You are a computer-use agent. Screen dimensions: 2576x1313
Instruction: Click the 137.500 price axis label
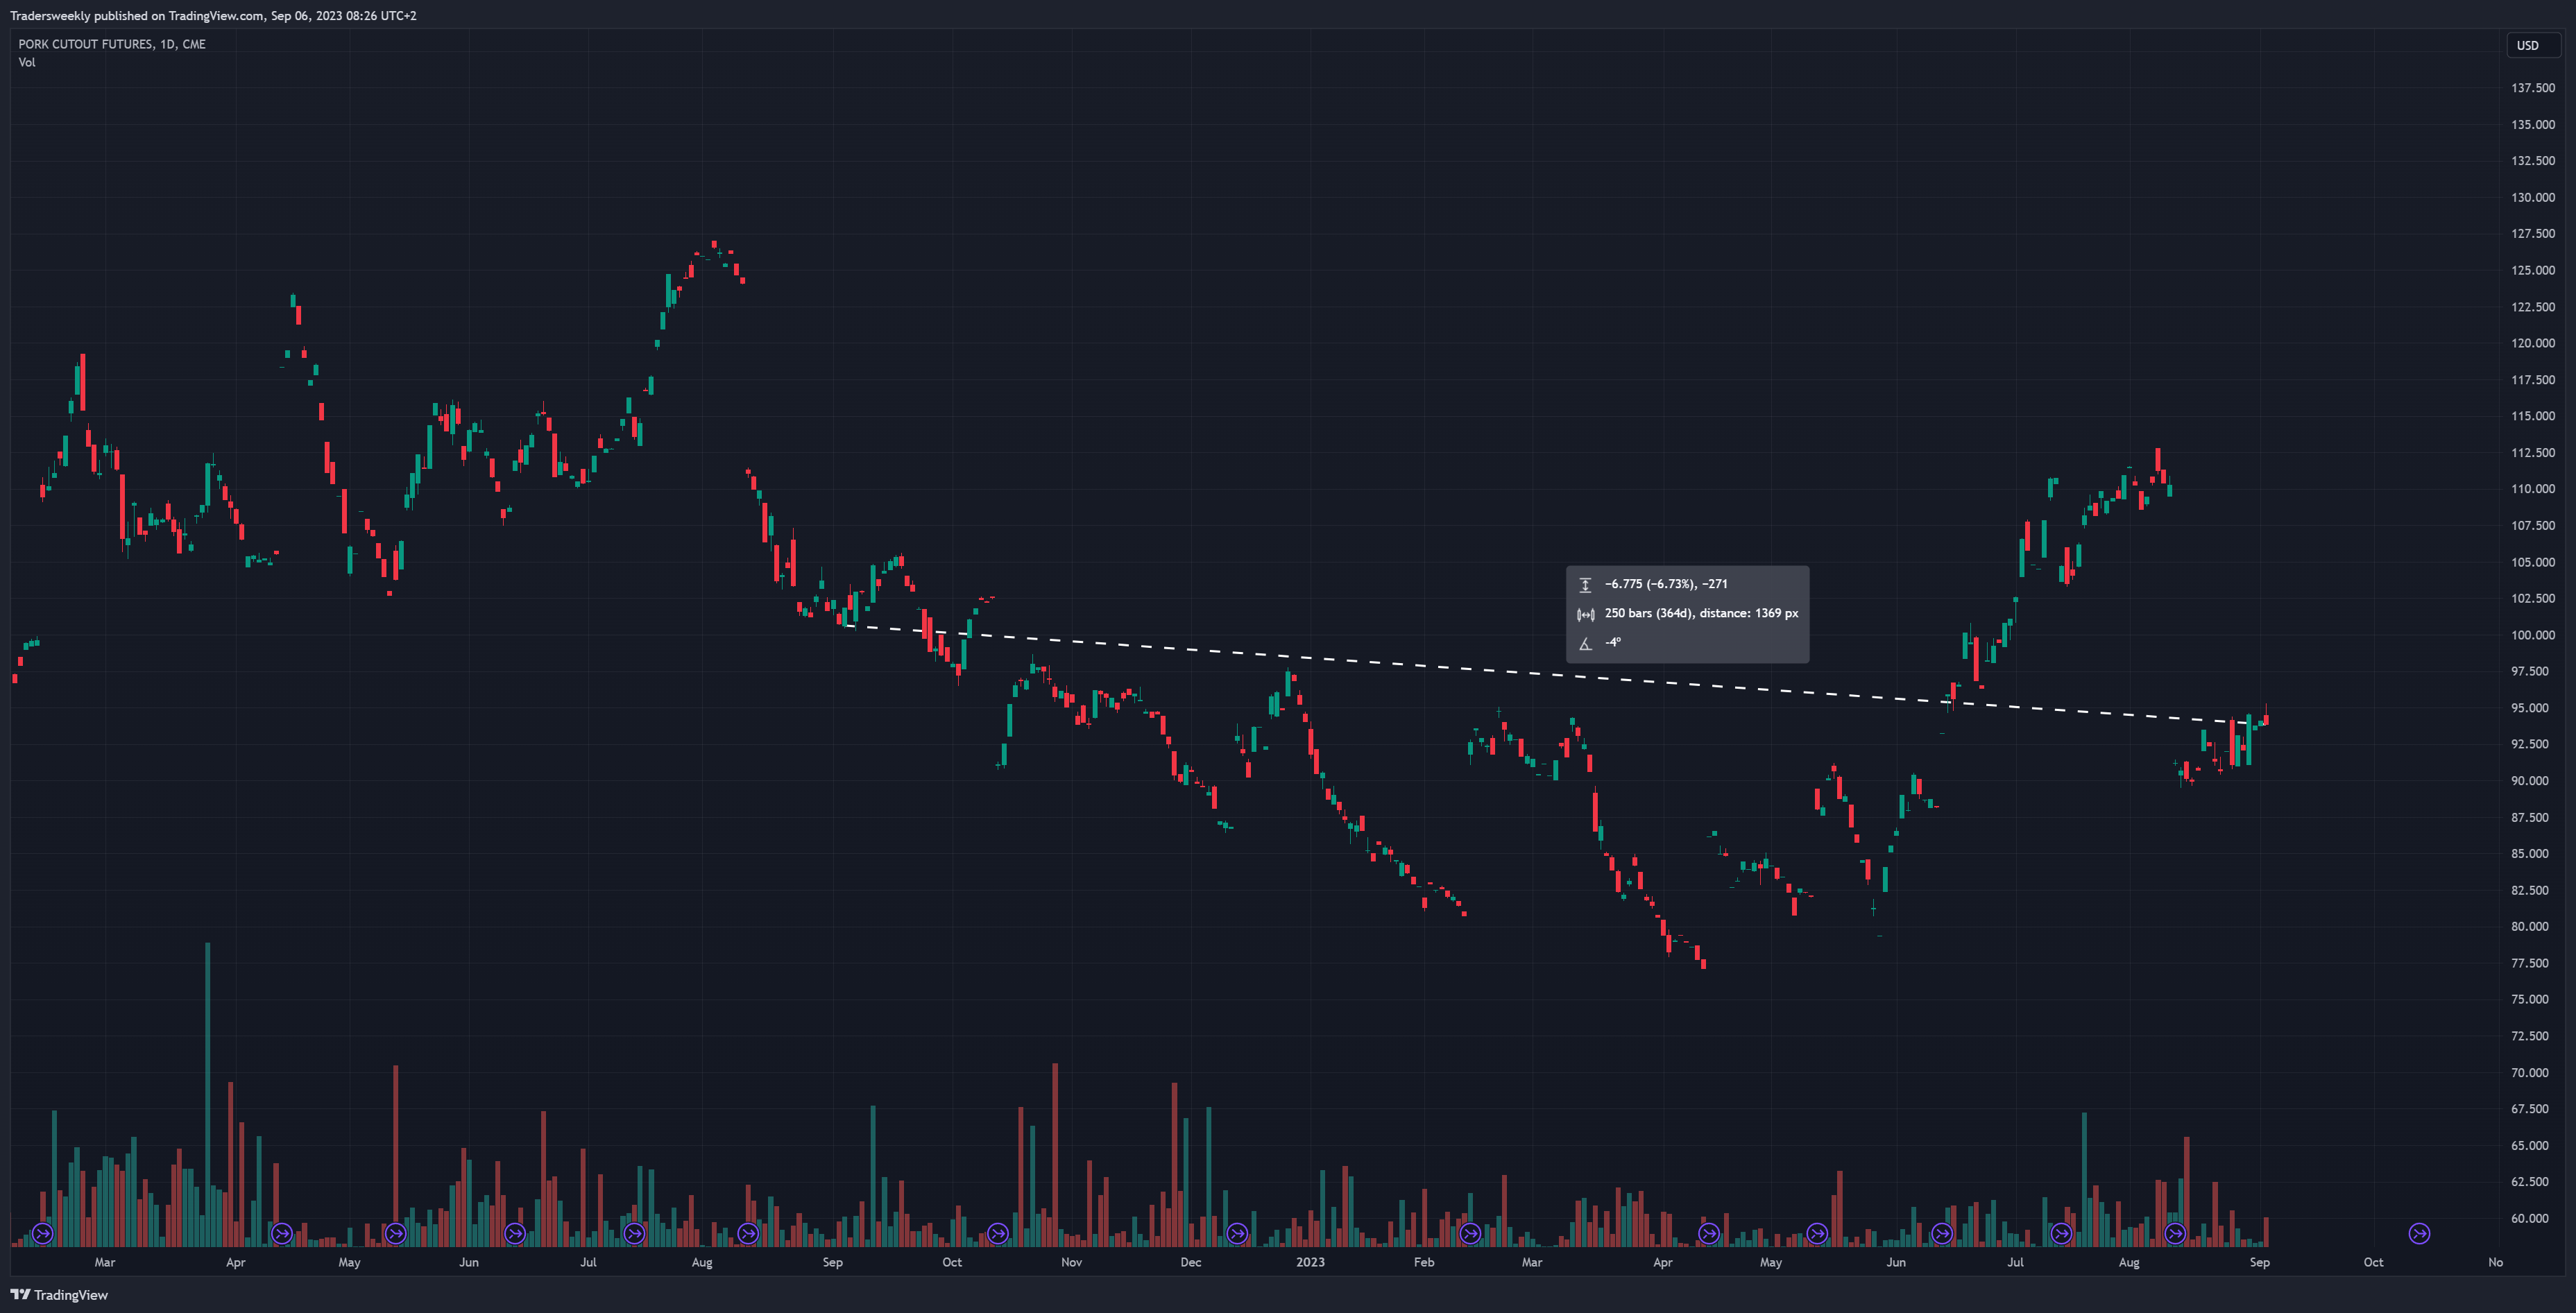(x=2532, y=88)
